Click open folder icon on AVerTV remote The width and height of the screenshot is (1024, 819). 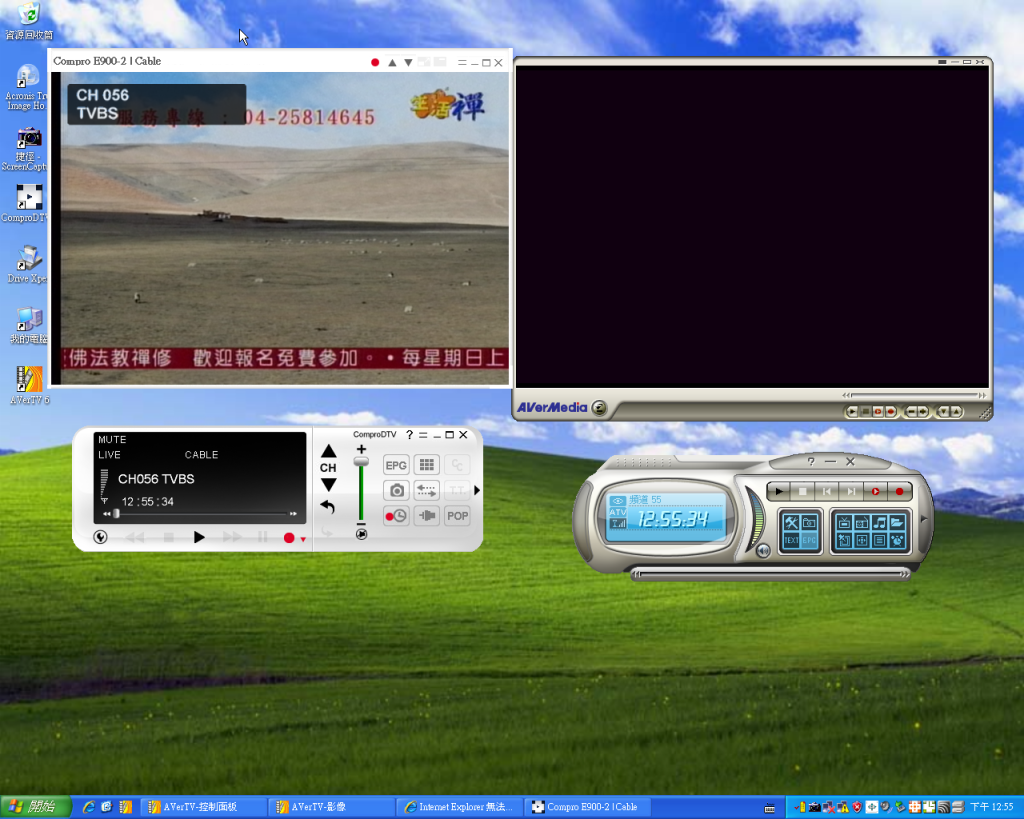tap(897, 522)
